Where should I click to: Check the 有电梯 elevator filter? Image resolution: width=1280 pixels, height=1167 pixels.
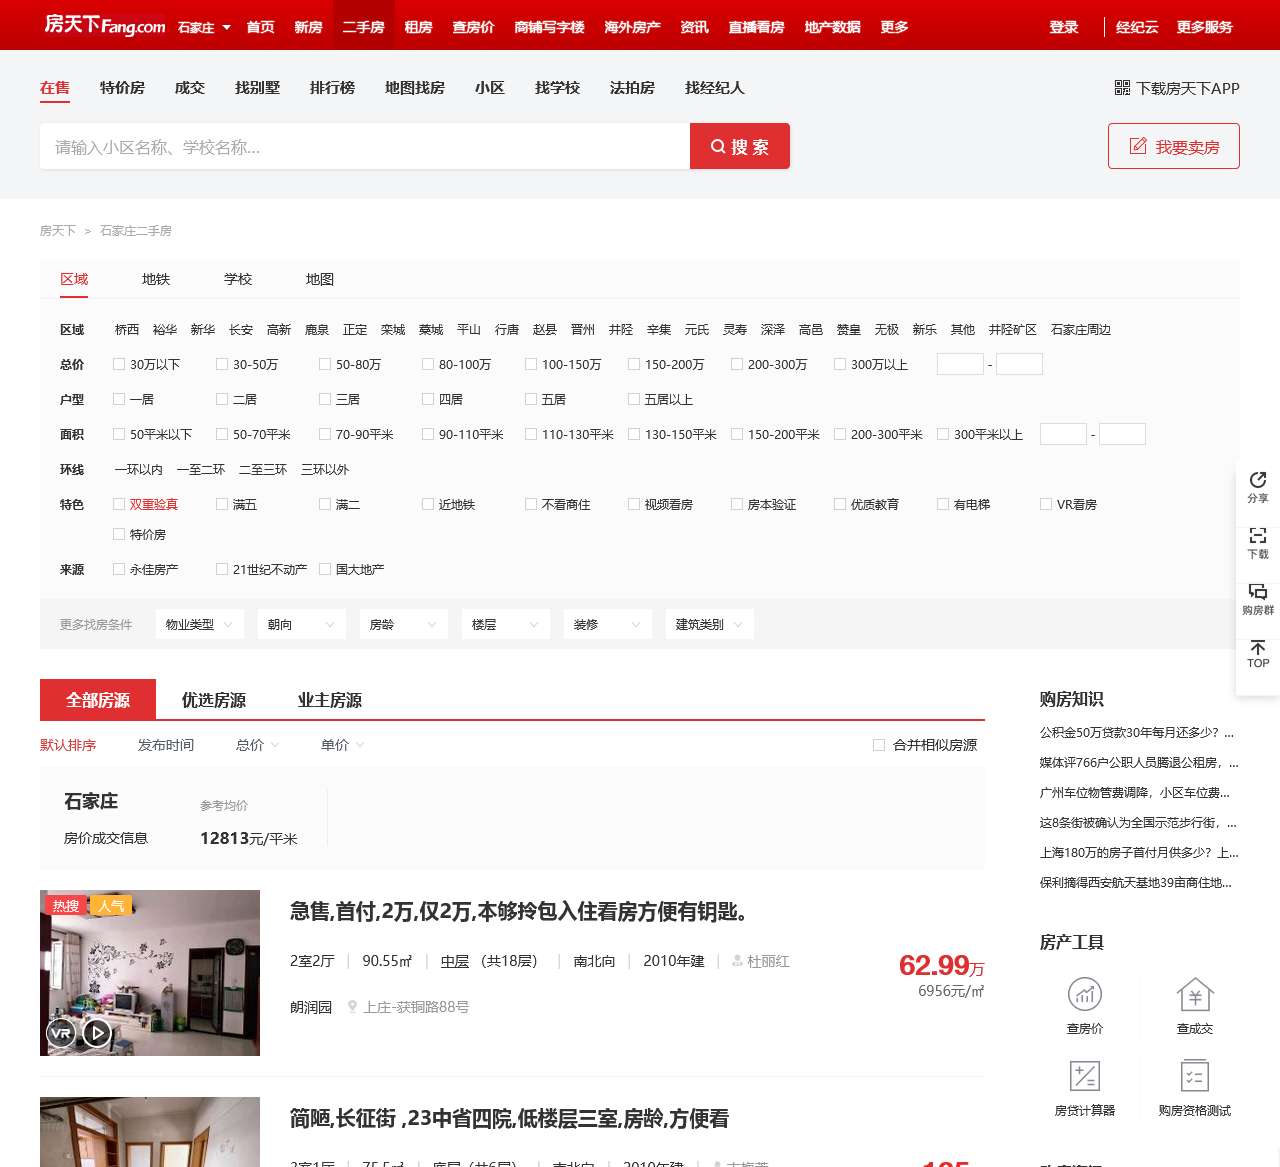point(942,504)
